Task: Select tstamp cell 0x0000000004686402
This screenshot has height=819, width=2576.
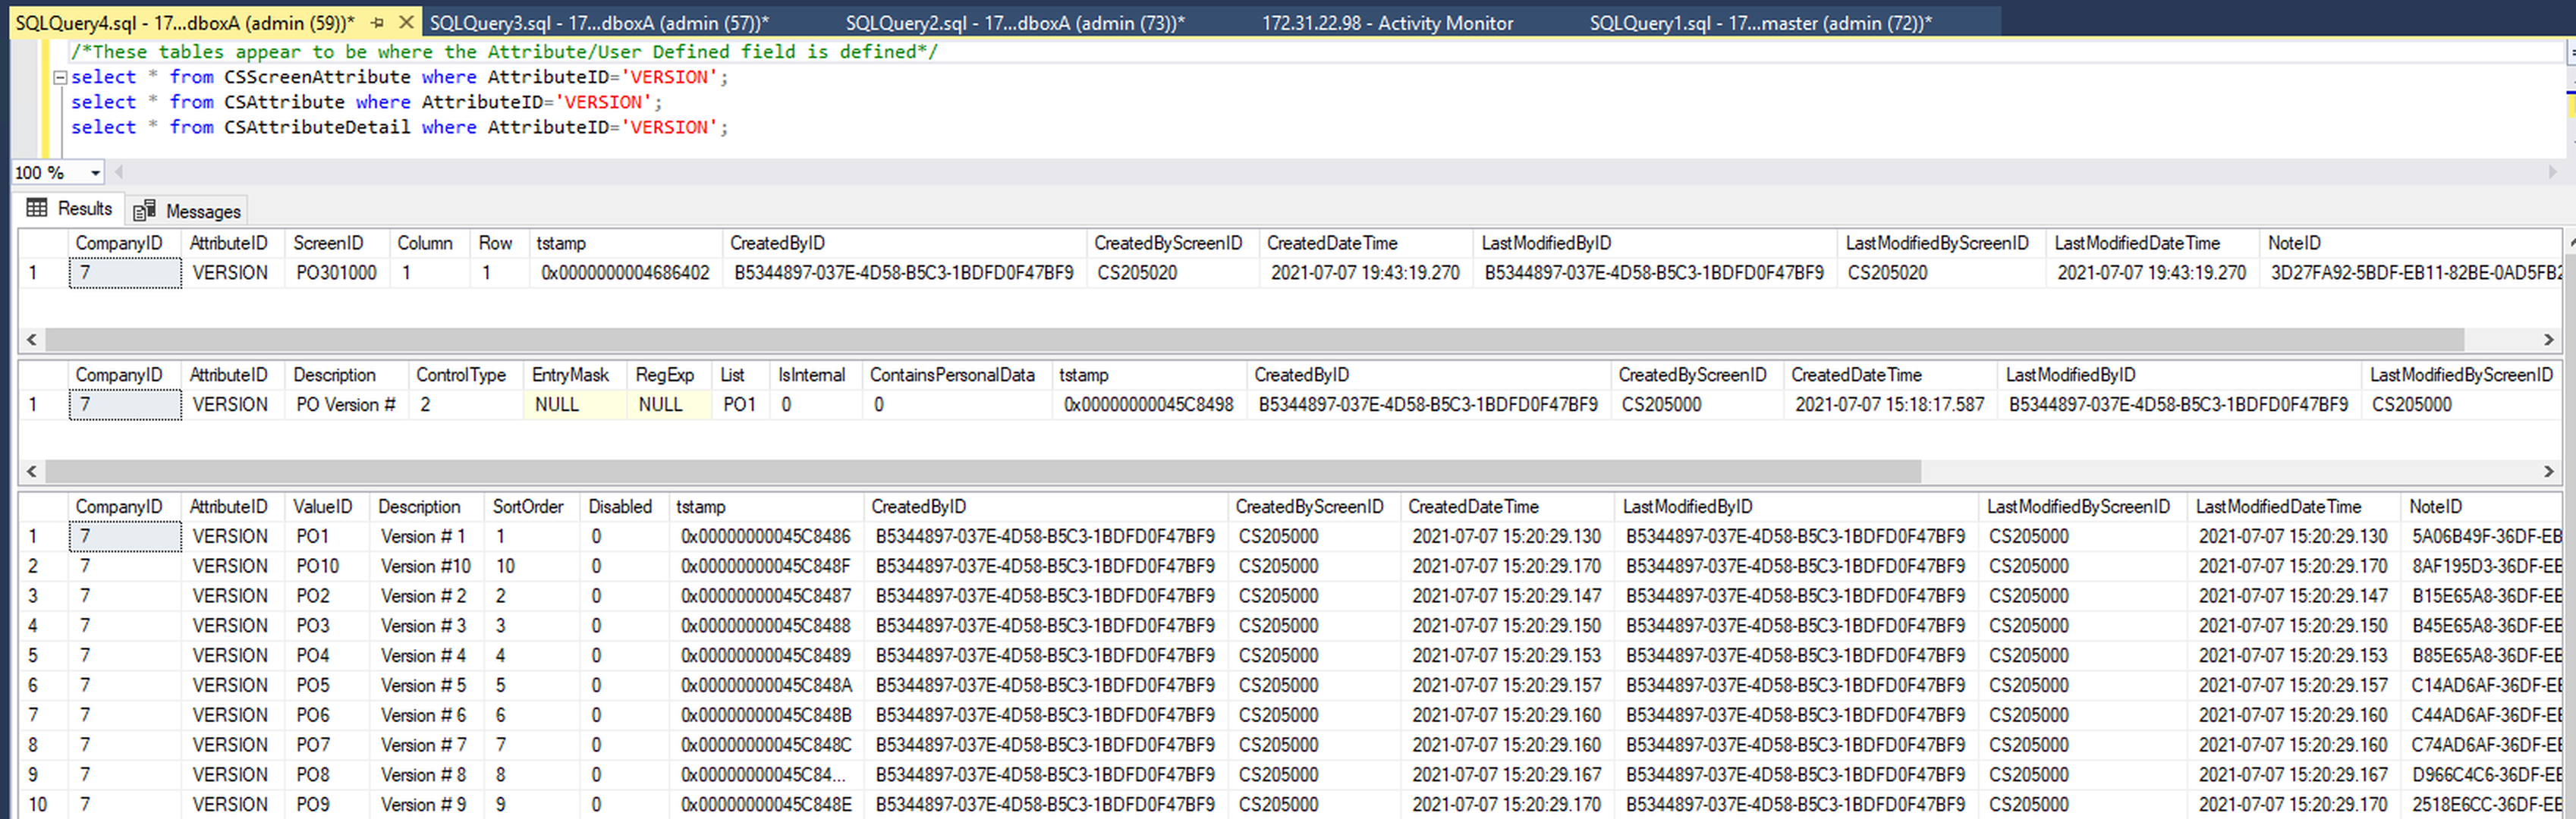Action: pyautogui.click(x=625, y=273)
